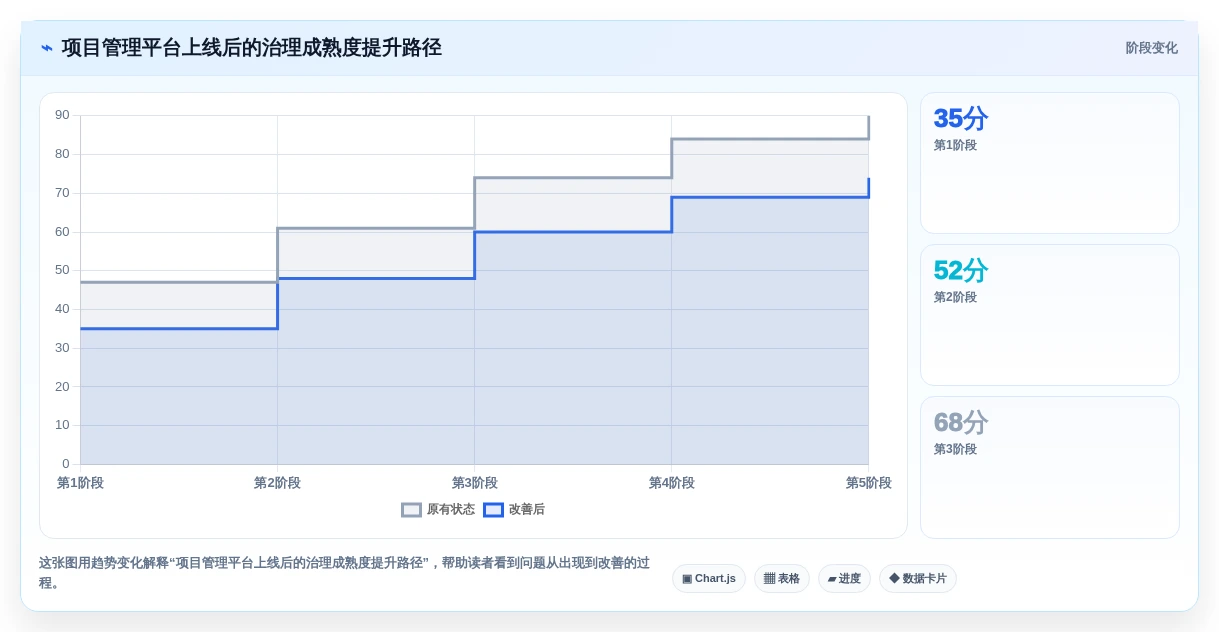Click the Chart.js tag chip

[x=709, y=578]
